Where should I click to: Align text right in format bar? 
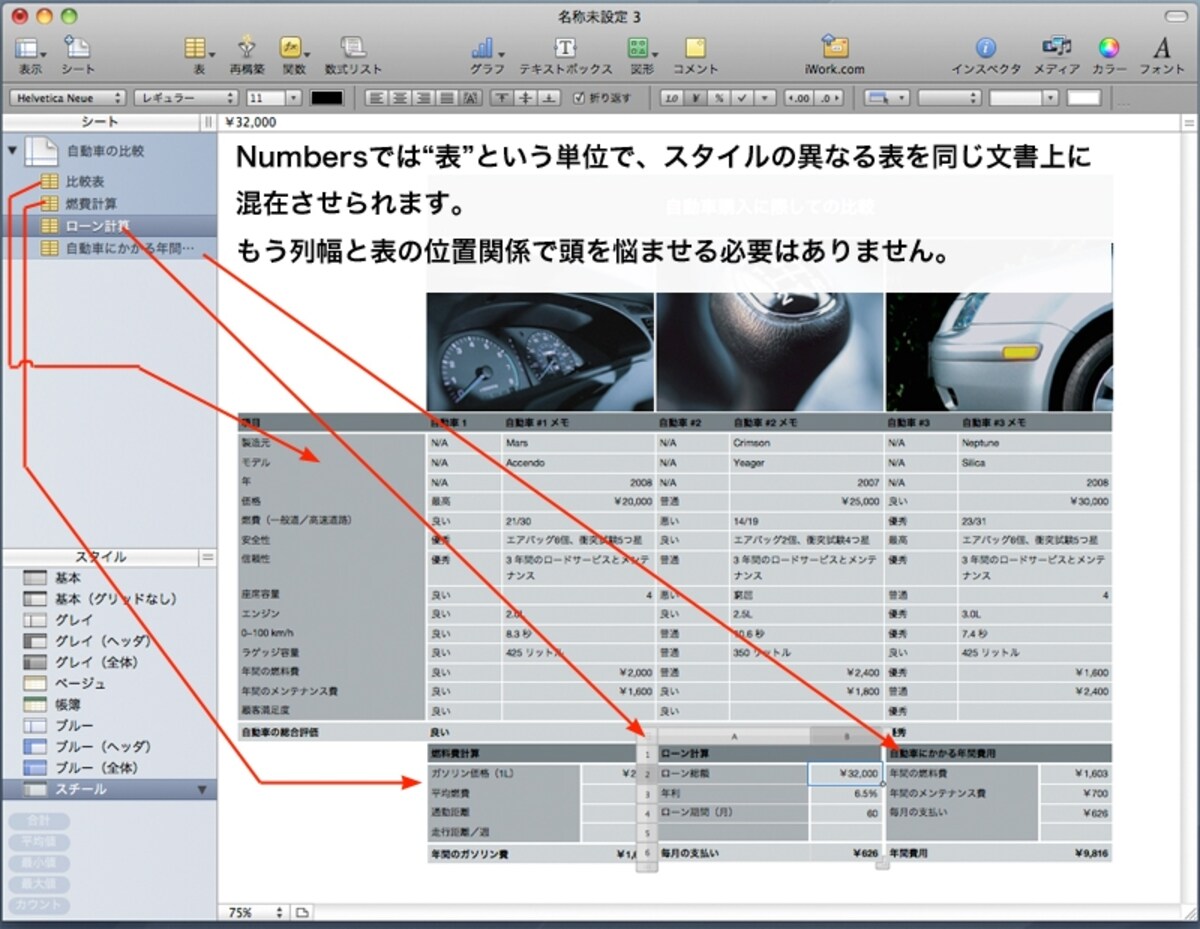coord(423,98)
